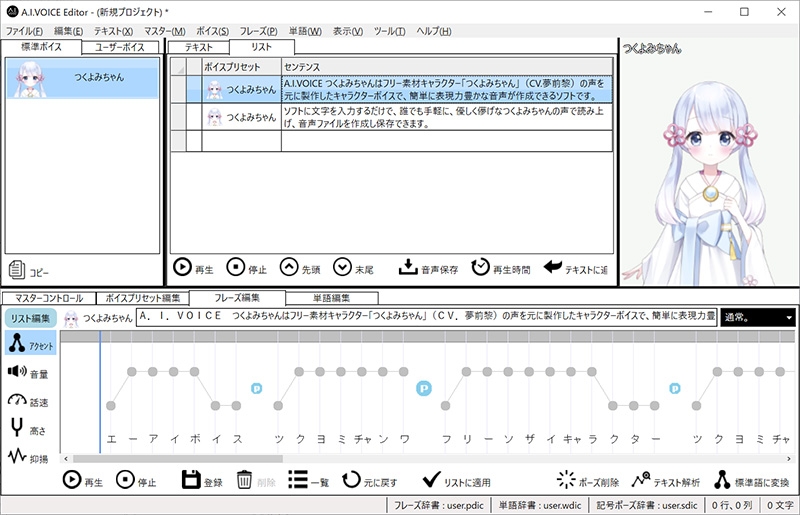Jump to the last row (末尾)
Screen dimensions: 800x515
pos(353,267)
